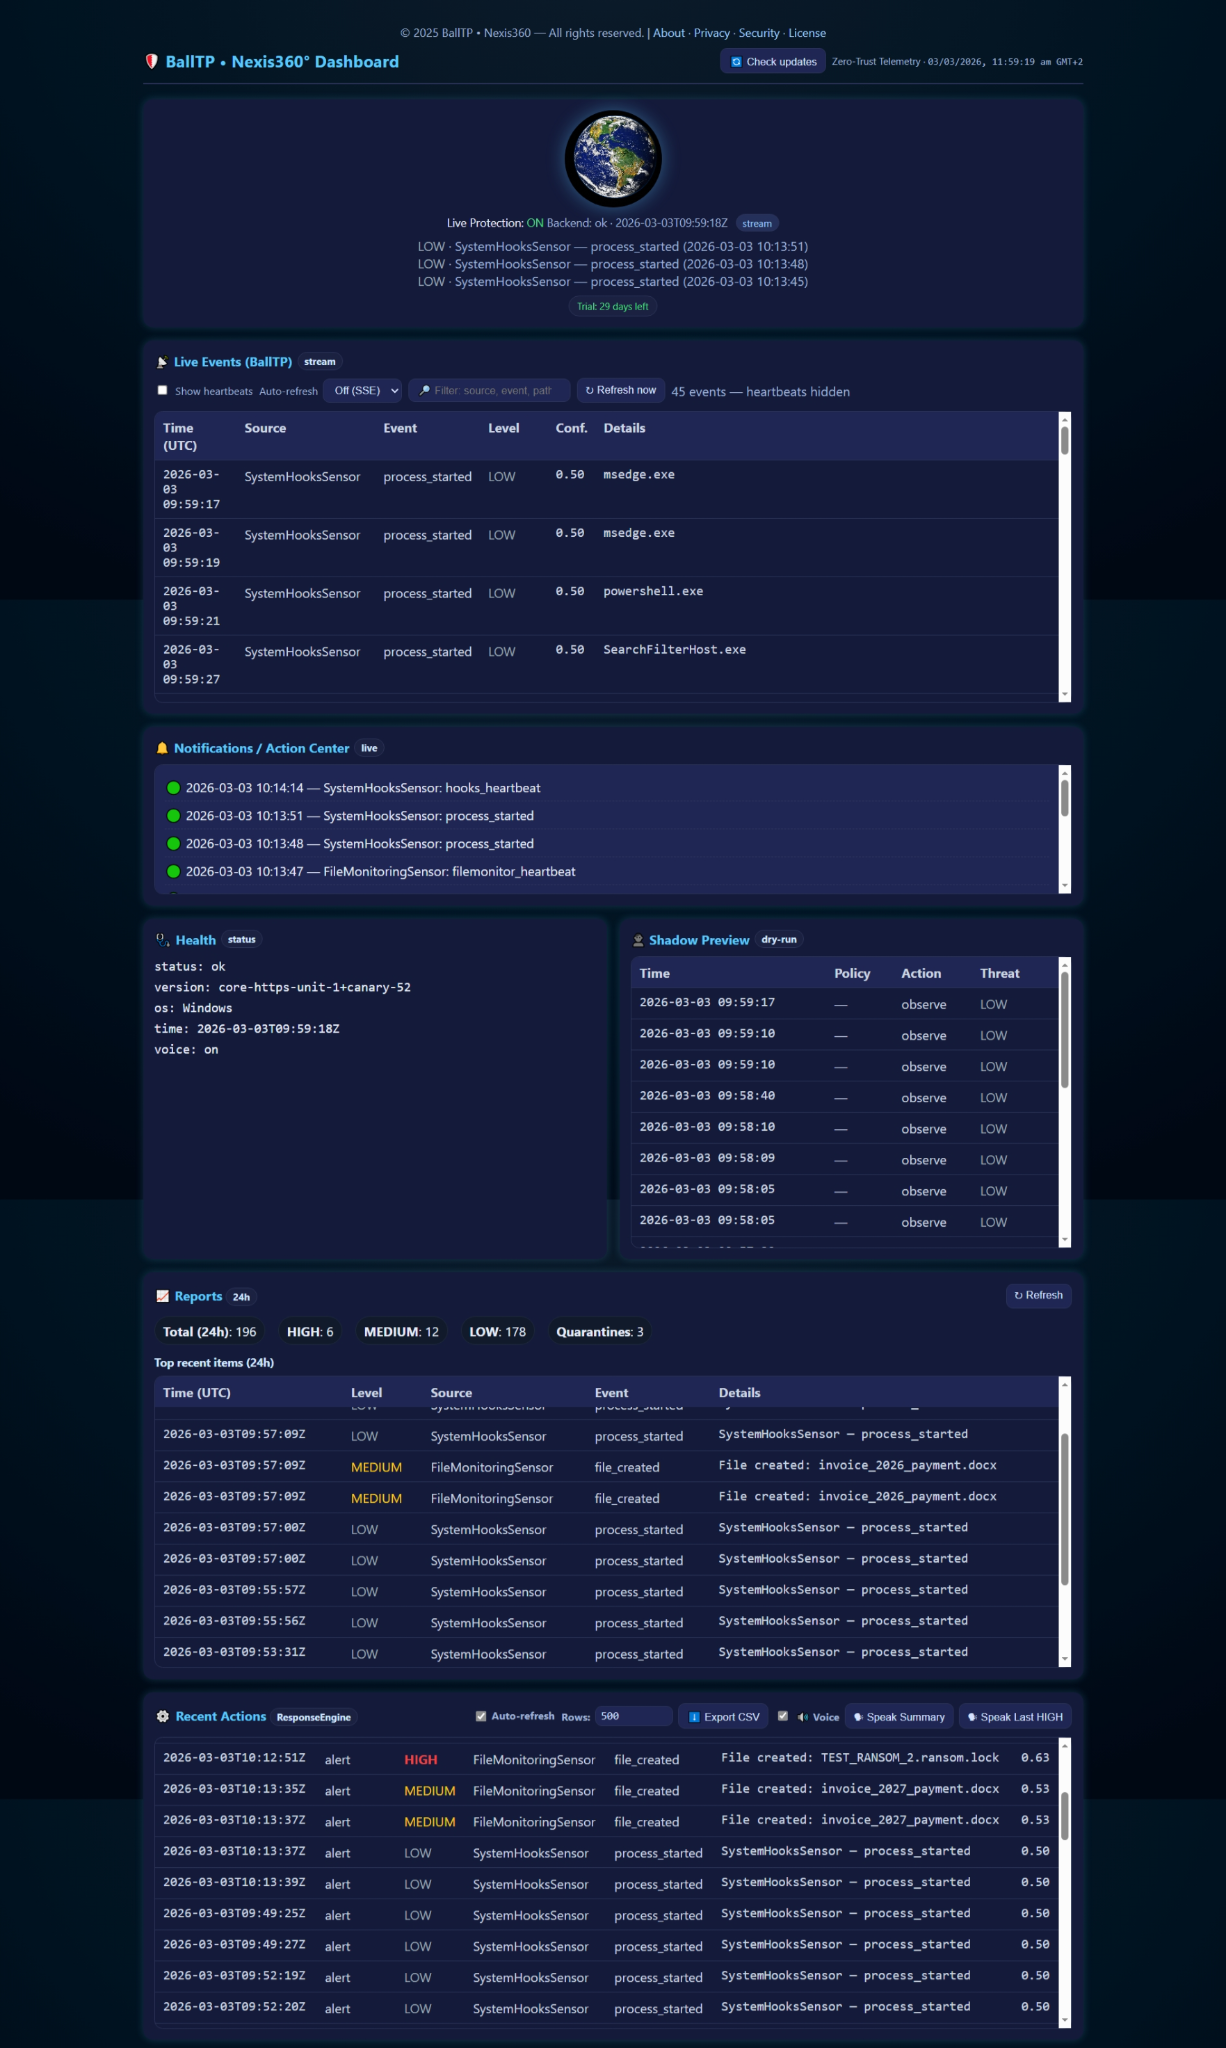
Task: Open the About link in header
Action: (x=669, y=33)
